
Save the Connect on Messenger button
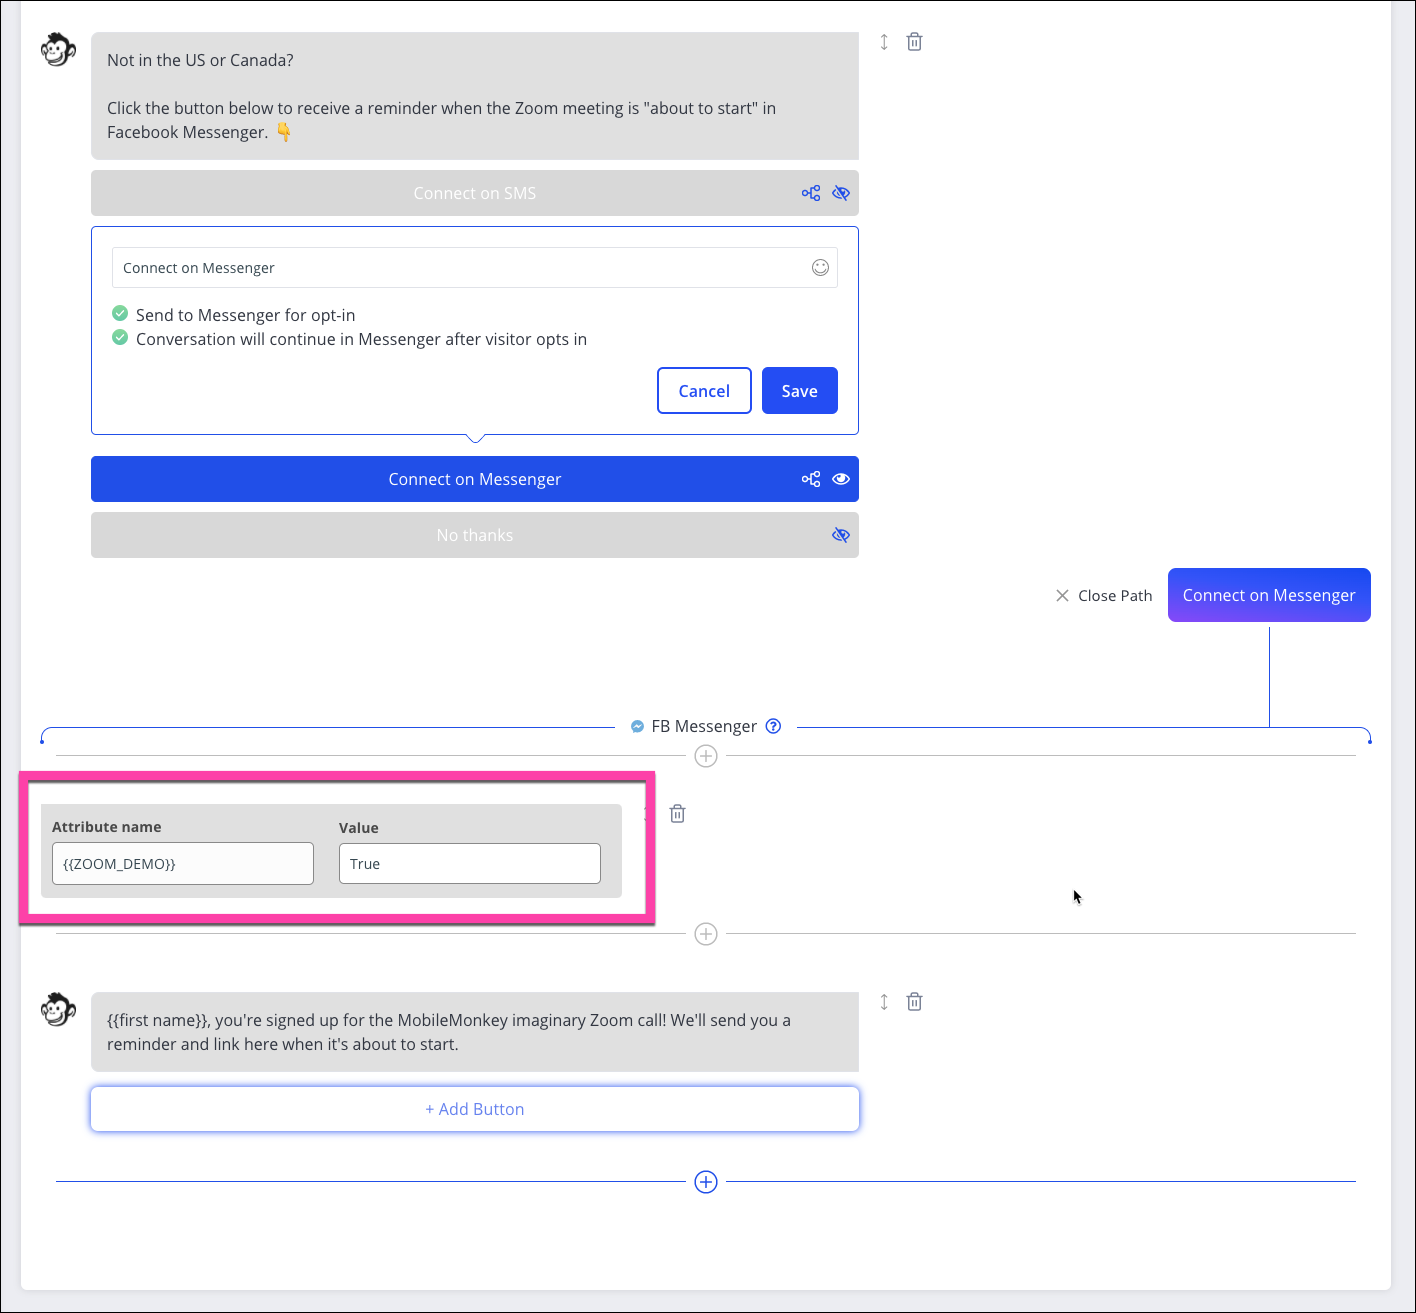tap(800, 390)
